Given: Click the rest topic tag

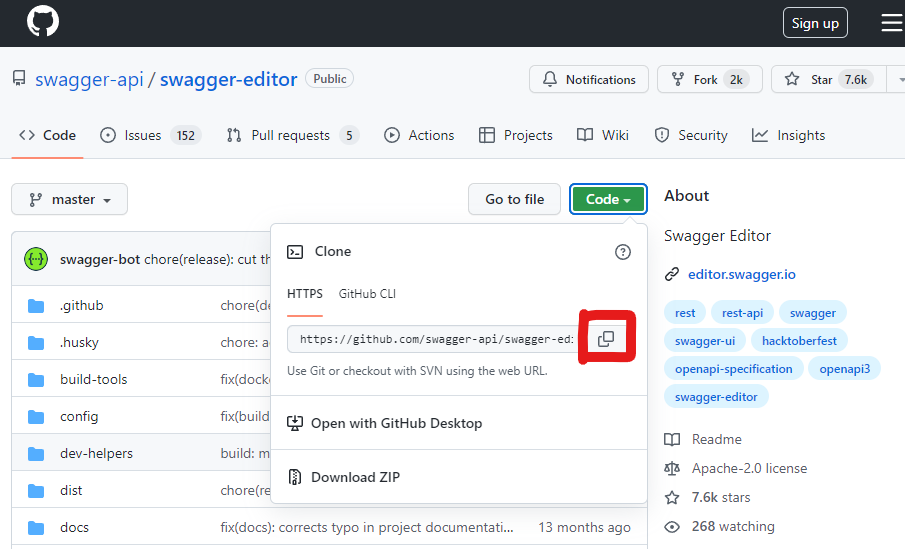Looking at the screenshot, I should (x=685, y=313).
